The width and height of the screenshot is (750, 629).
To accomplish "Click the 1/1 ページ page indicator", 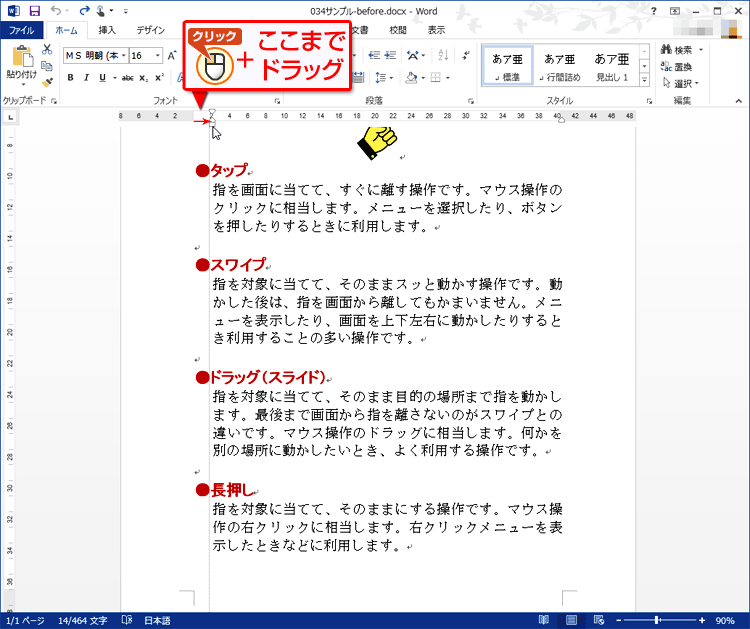I will click(25, 620).
